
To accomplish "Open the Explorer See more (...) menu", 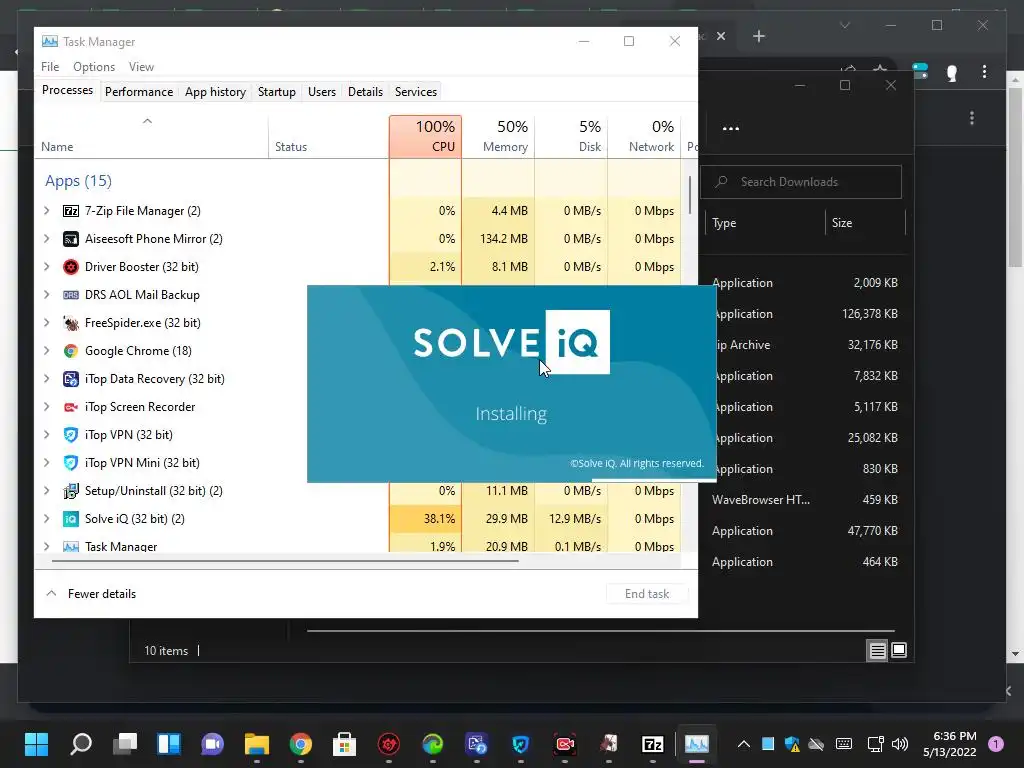I will pos(731,129).
